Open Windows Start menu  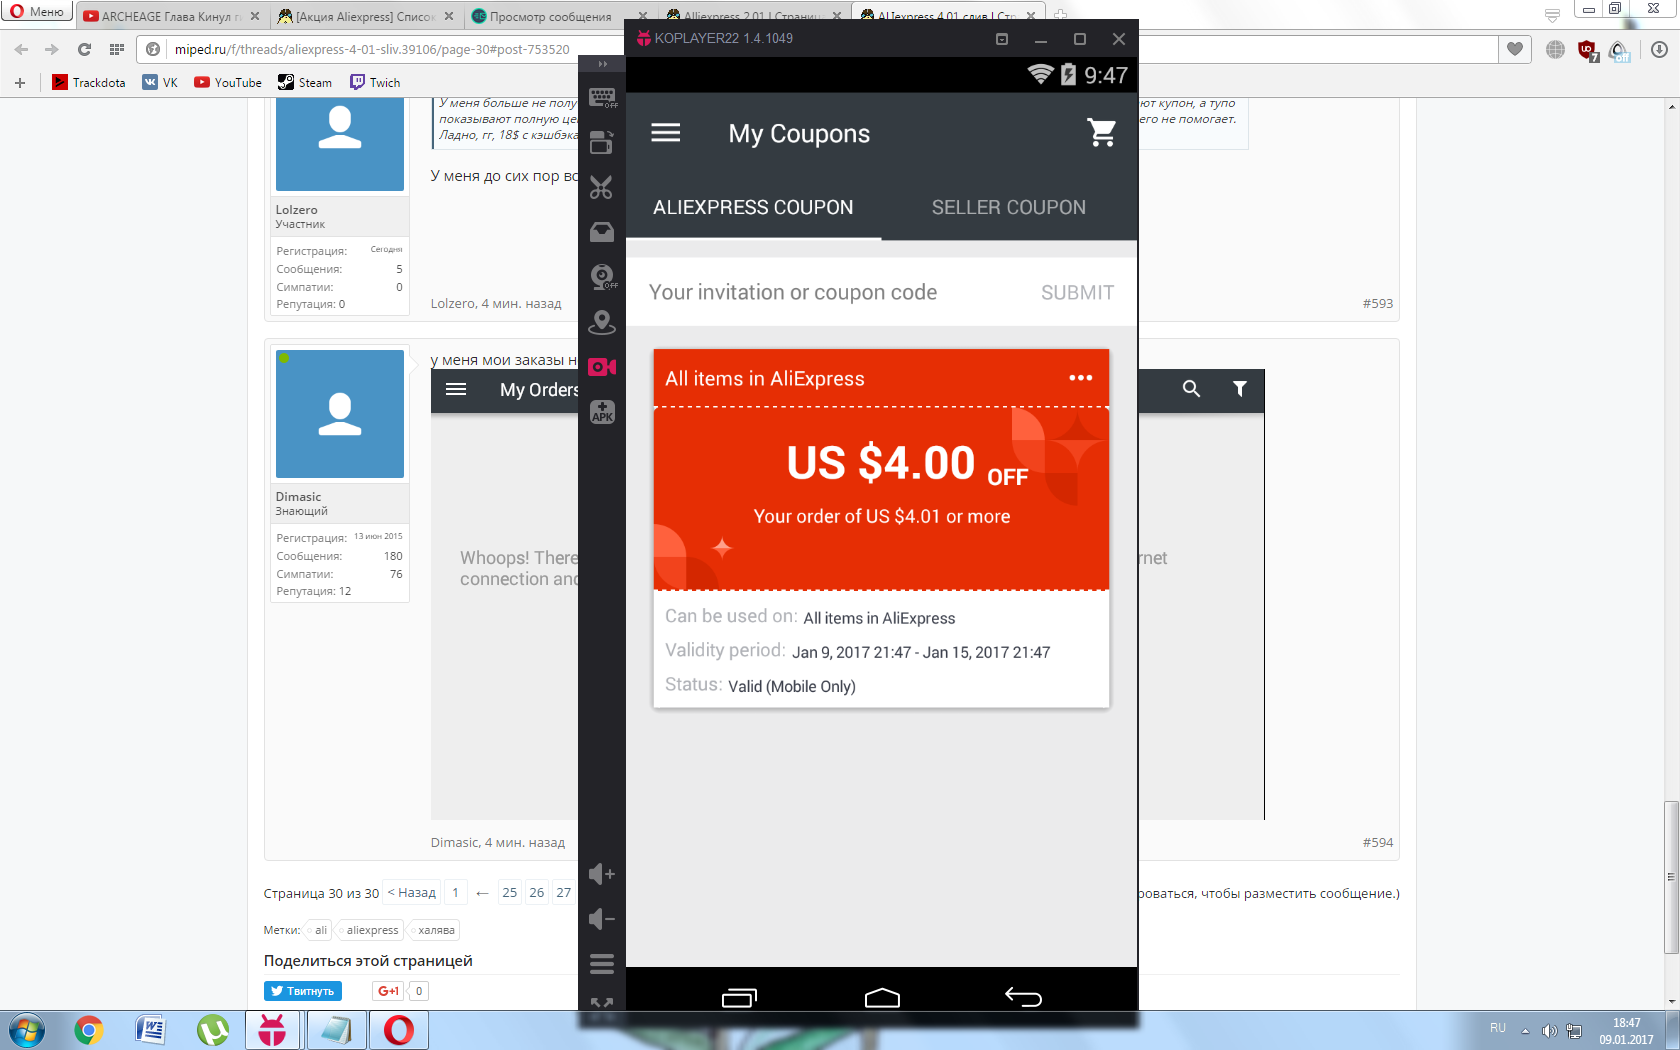coord(27,1030)
